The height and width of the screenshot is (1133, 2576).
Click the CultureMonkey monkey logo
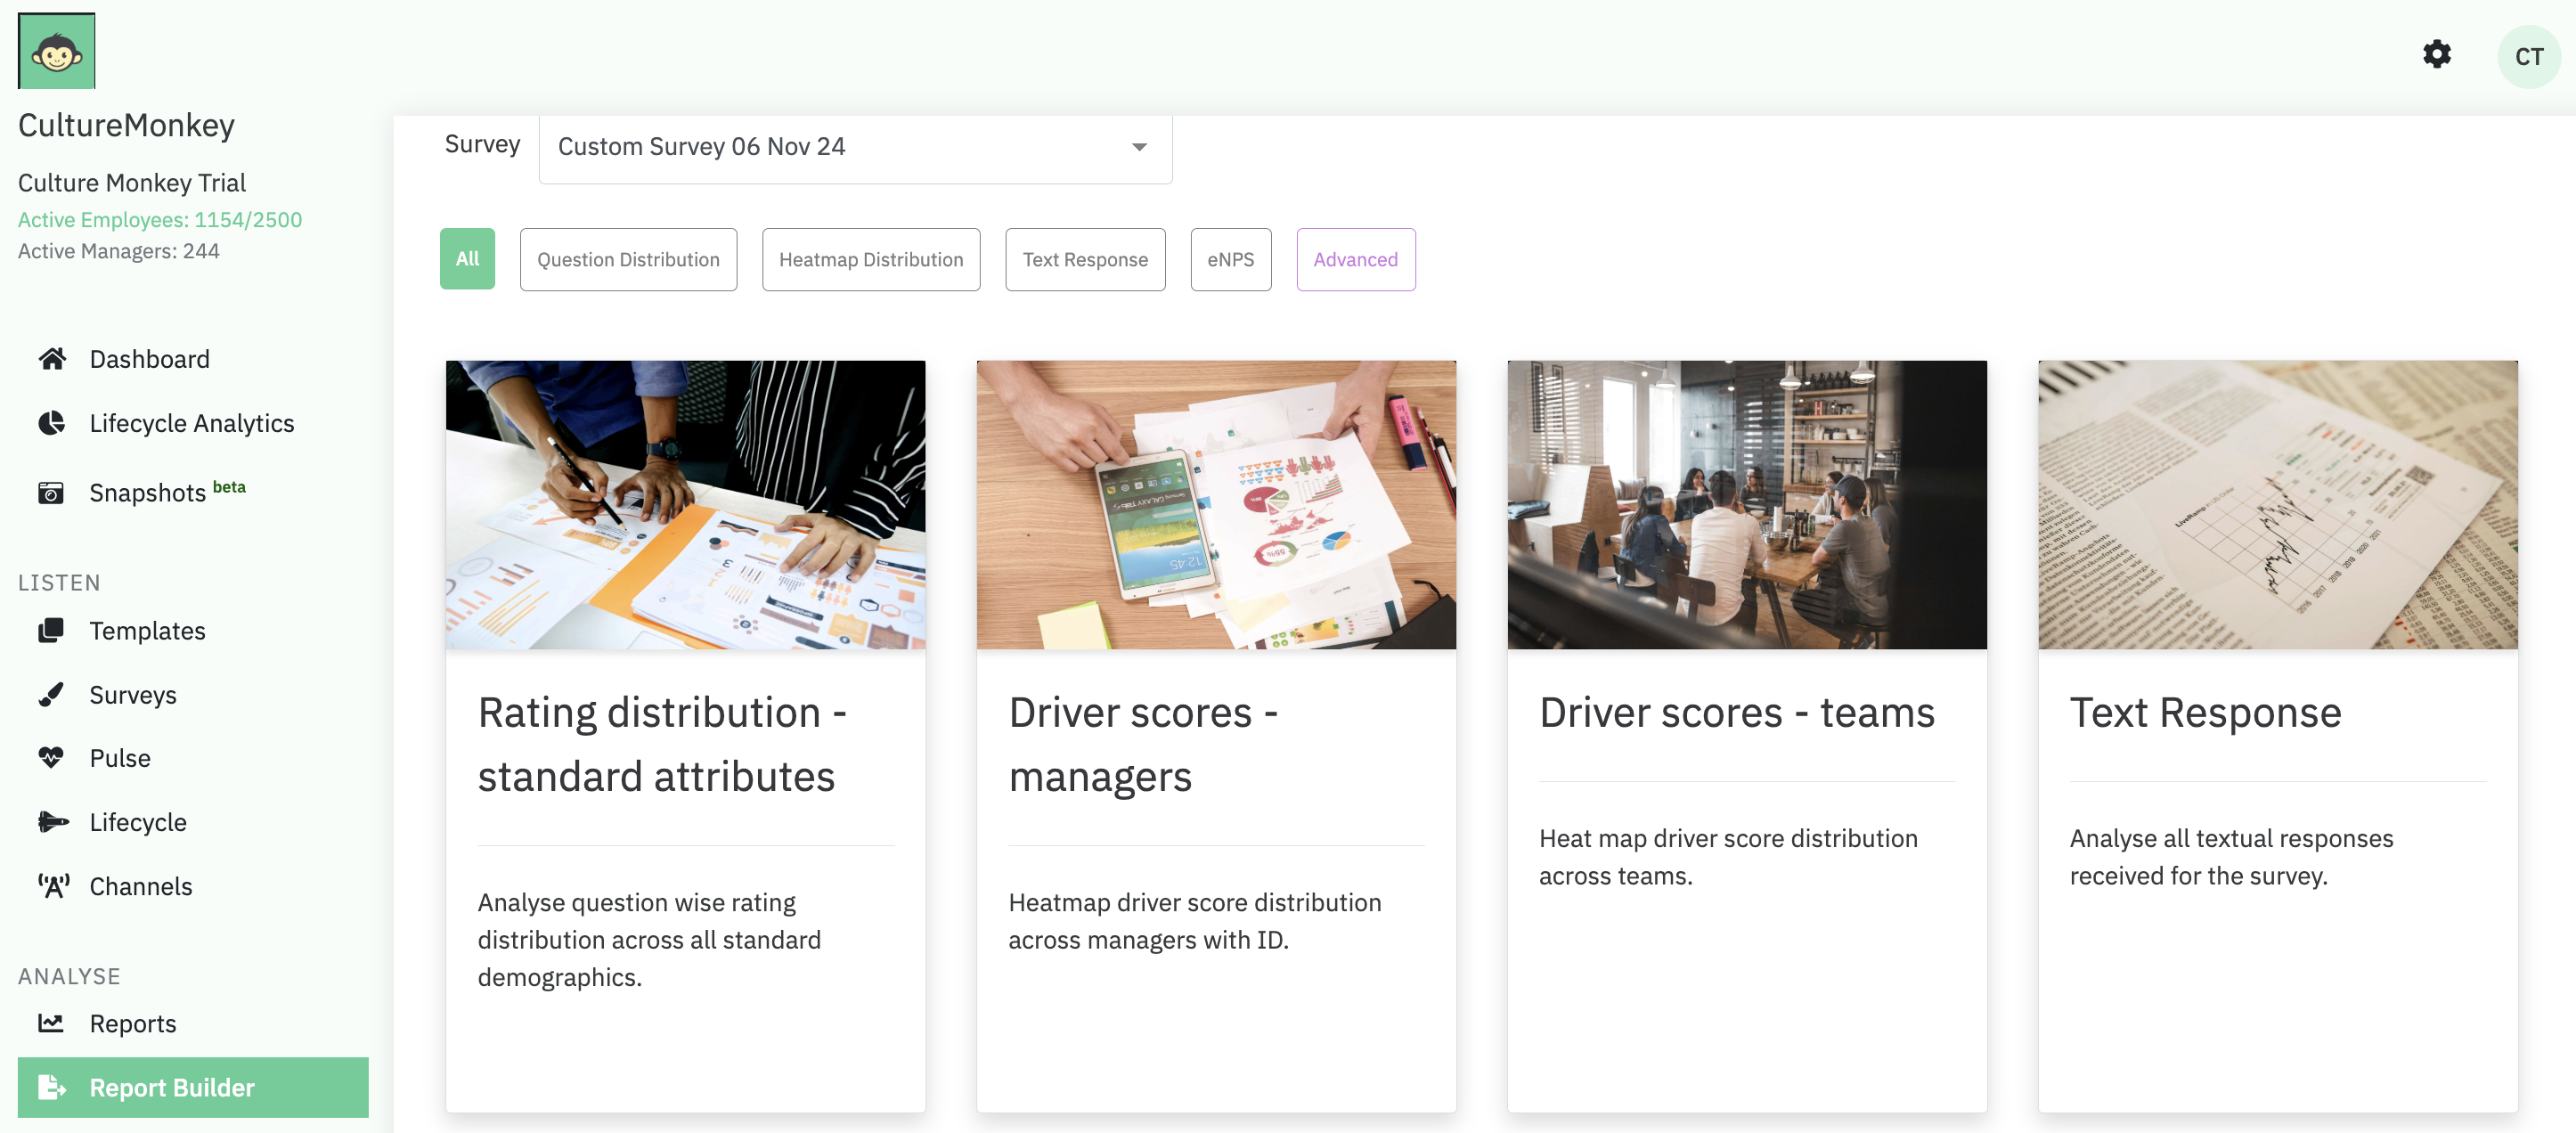57,51
